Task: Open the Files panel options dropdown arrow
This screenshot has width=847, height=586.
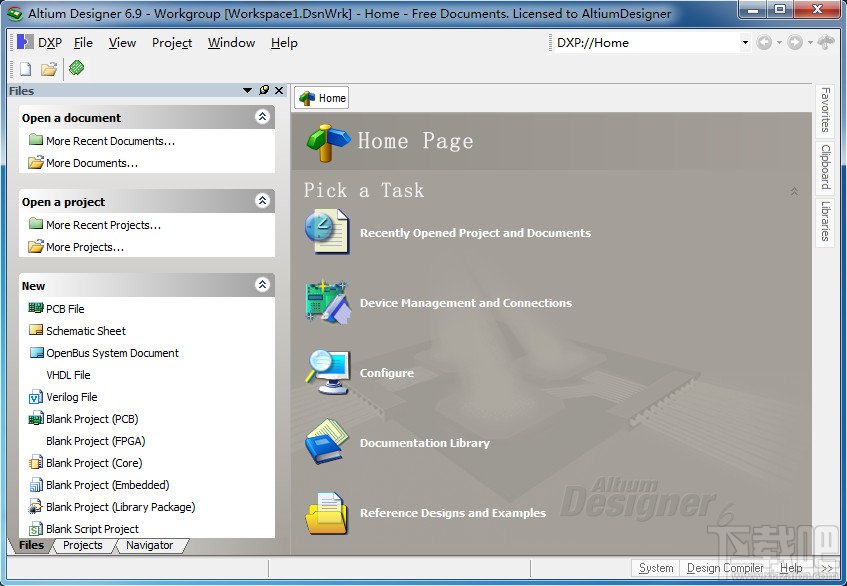Action: (x=247, y=90)
